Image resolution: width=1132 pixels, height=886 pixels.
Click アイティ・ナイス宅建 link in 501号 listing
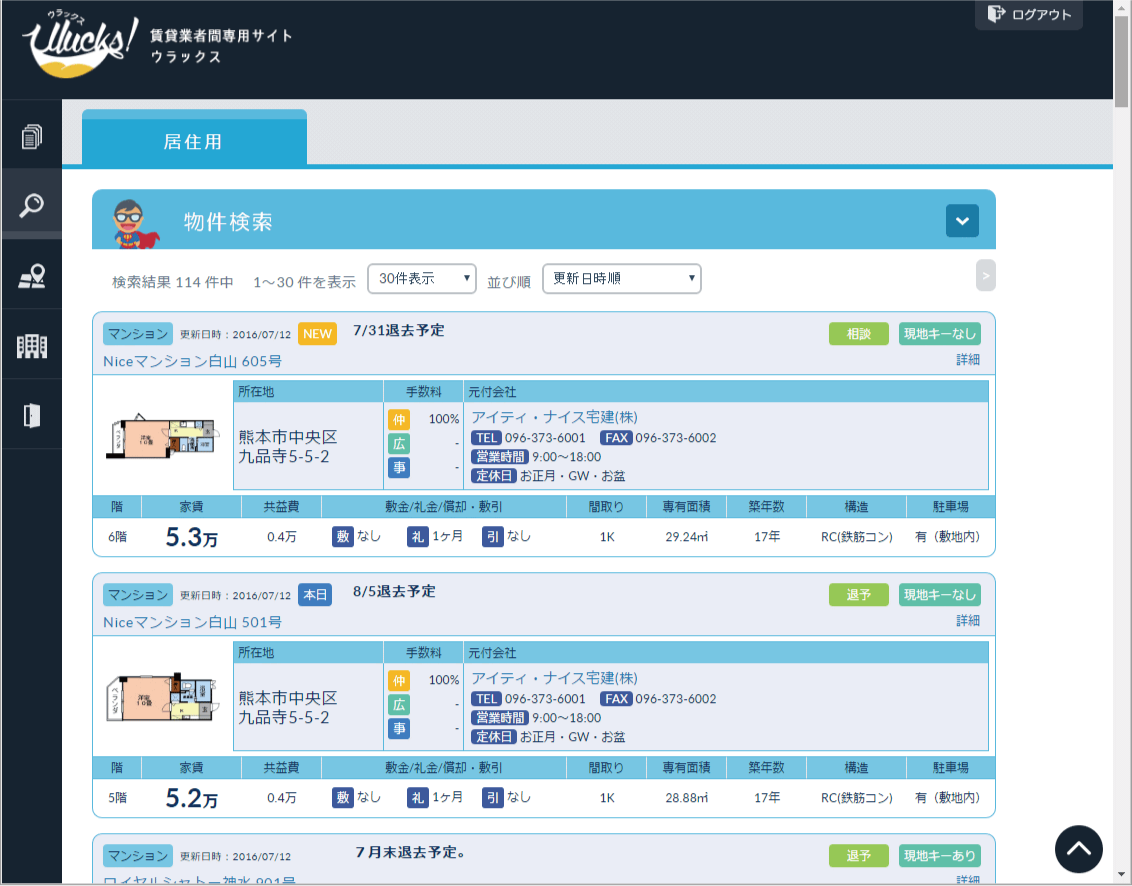click(x=554, y=678)
